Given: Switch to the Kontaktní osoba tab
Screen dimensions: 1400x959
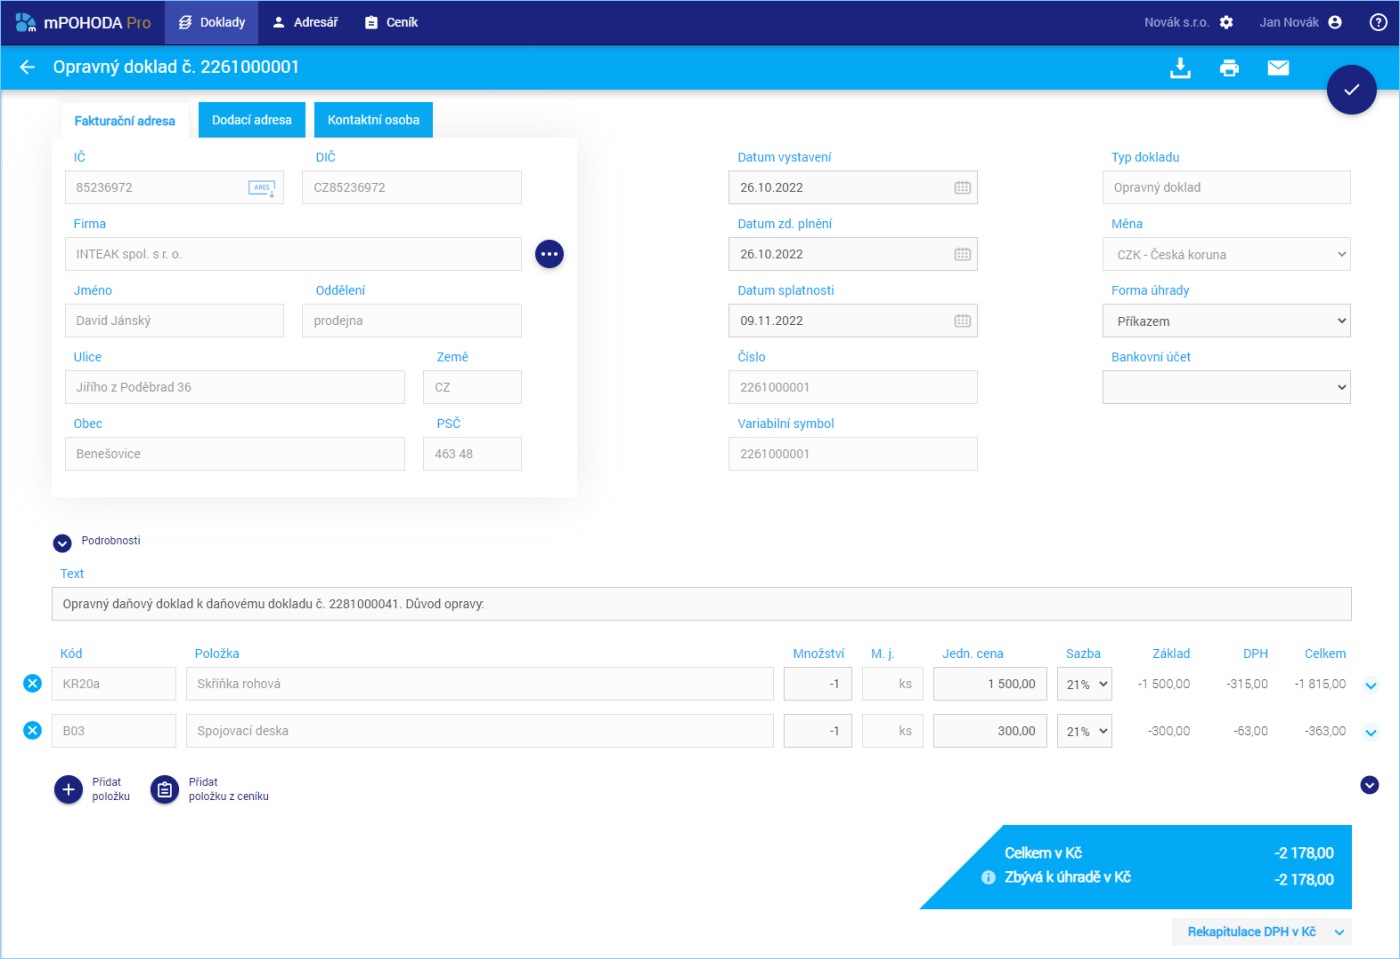Looking at the screenshot, I should [x=373, y=120].
